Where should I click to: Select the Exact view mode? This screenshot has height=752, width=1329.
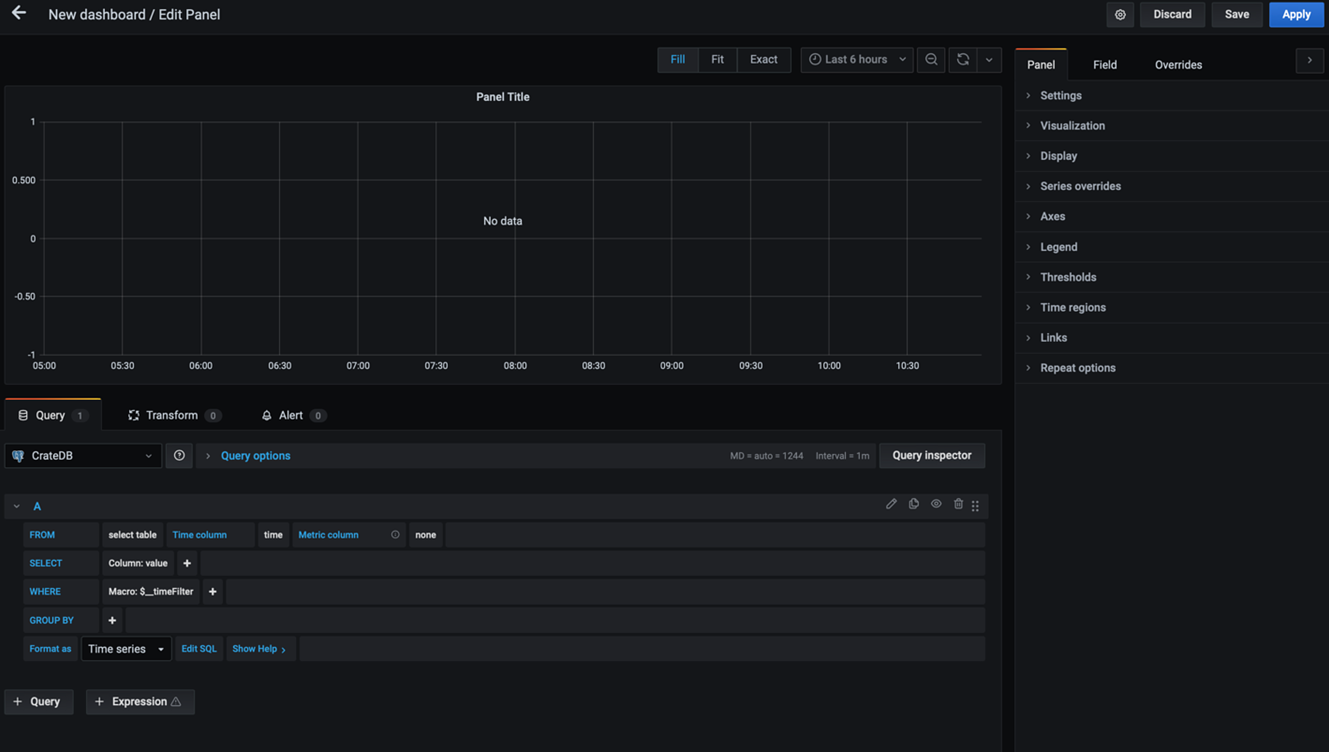tap(764, 60)
